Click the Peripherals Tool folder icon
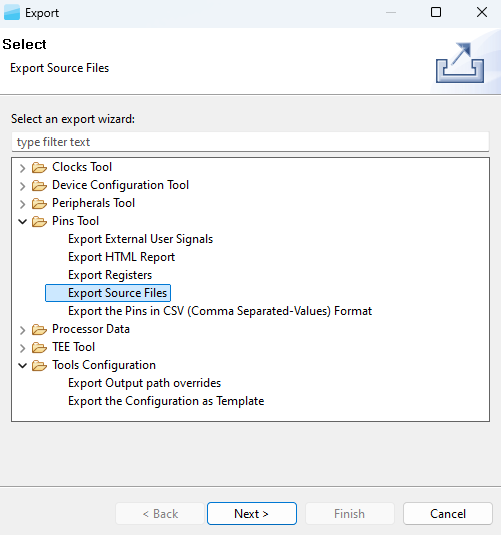Viewport: 501px width, 535px height. point(39,204)
